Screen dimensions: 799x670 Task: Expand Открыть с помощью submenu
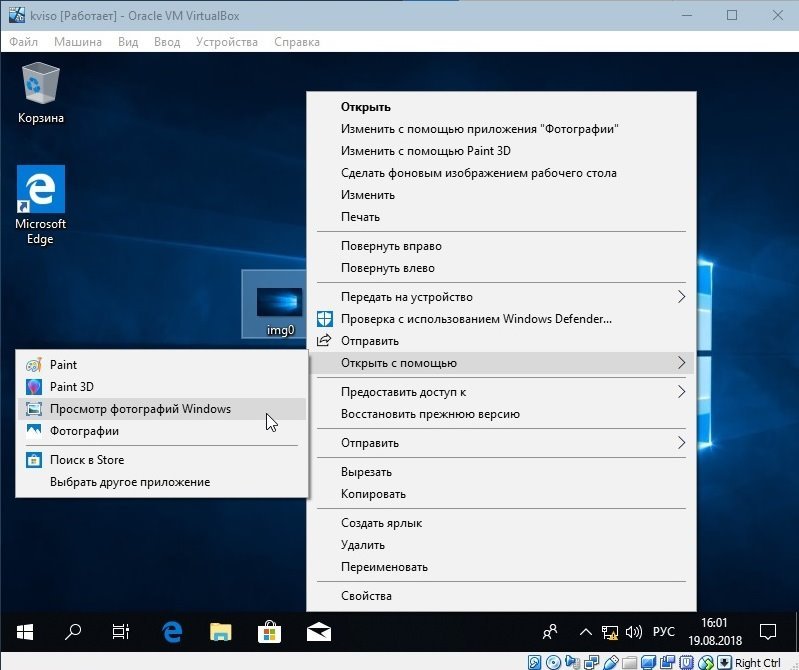pyautogui.click(x=501, y=363)
